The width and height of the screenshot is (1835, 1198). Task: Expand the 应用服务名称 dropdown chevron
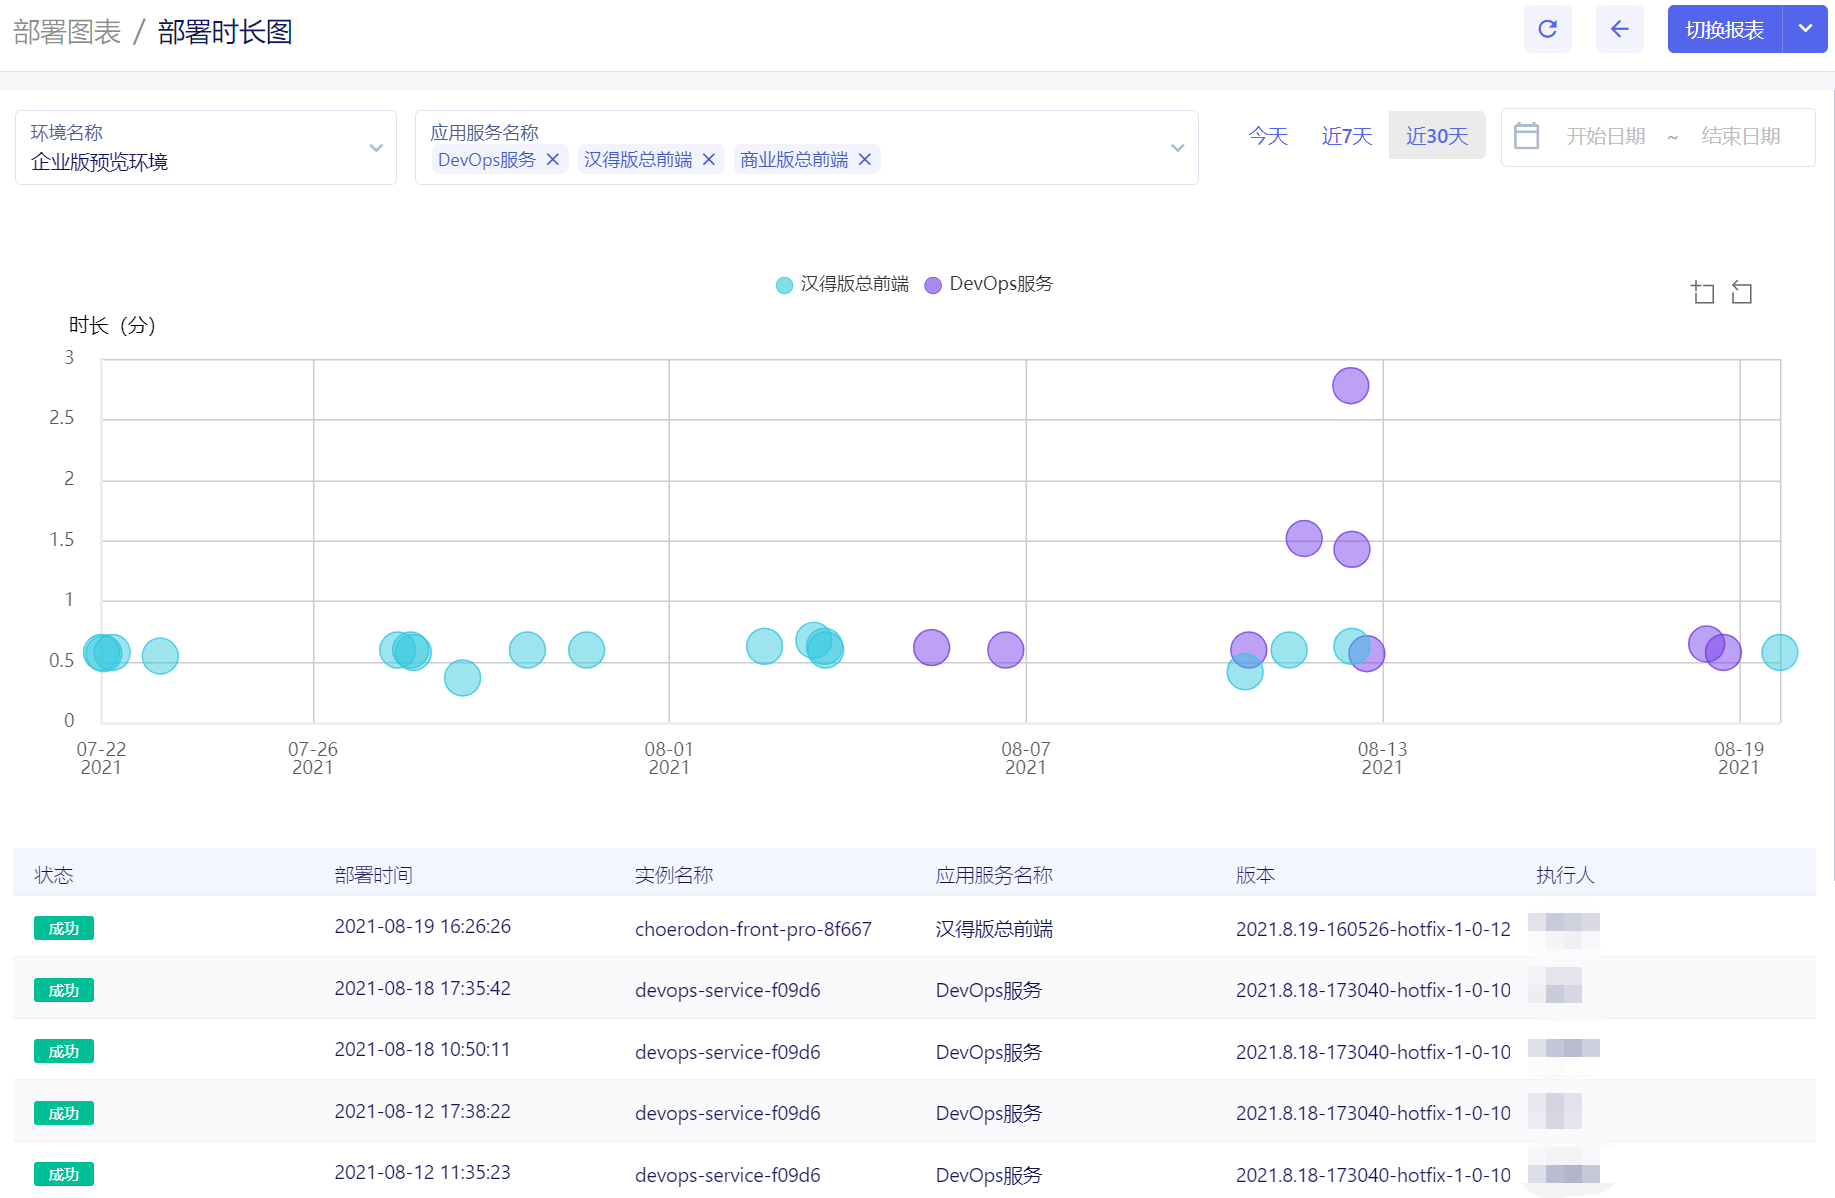[x=1177, y=148]
